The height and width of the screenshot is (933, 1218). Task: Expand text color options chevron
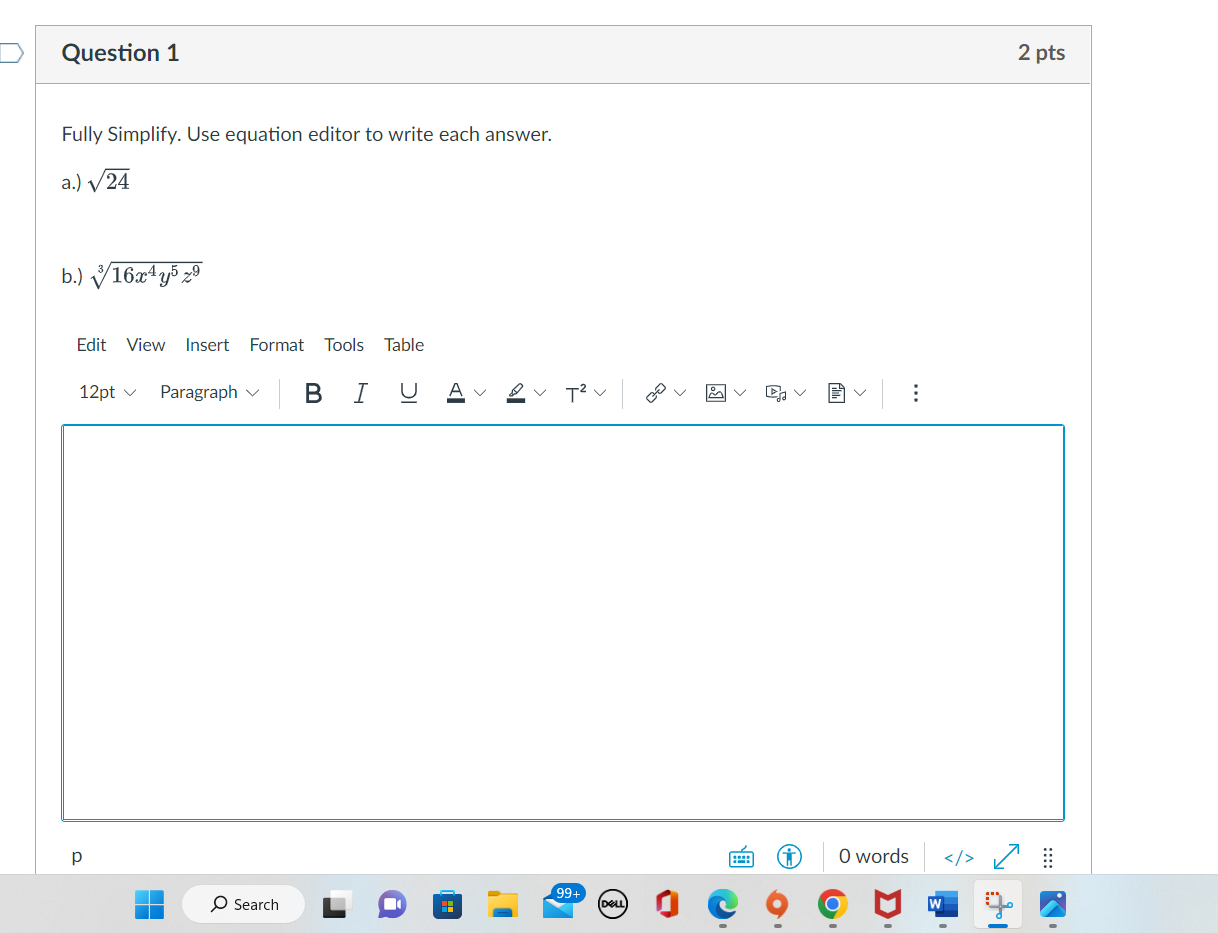480,393
